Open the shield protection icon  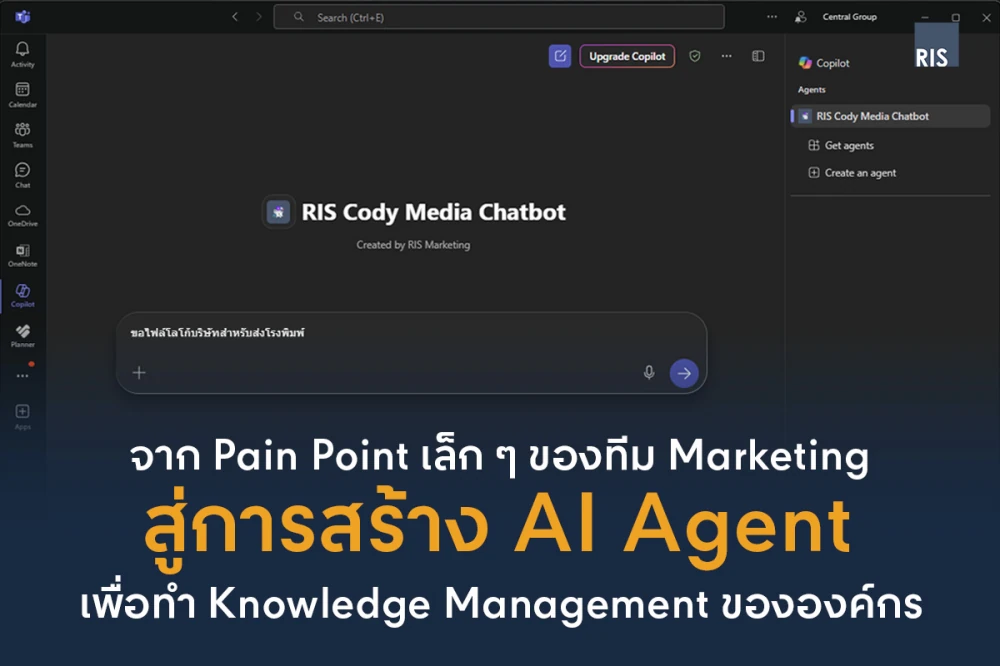click(695, 56)
